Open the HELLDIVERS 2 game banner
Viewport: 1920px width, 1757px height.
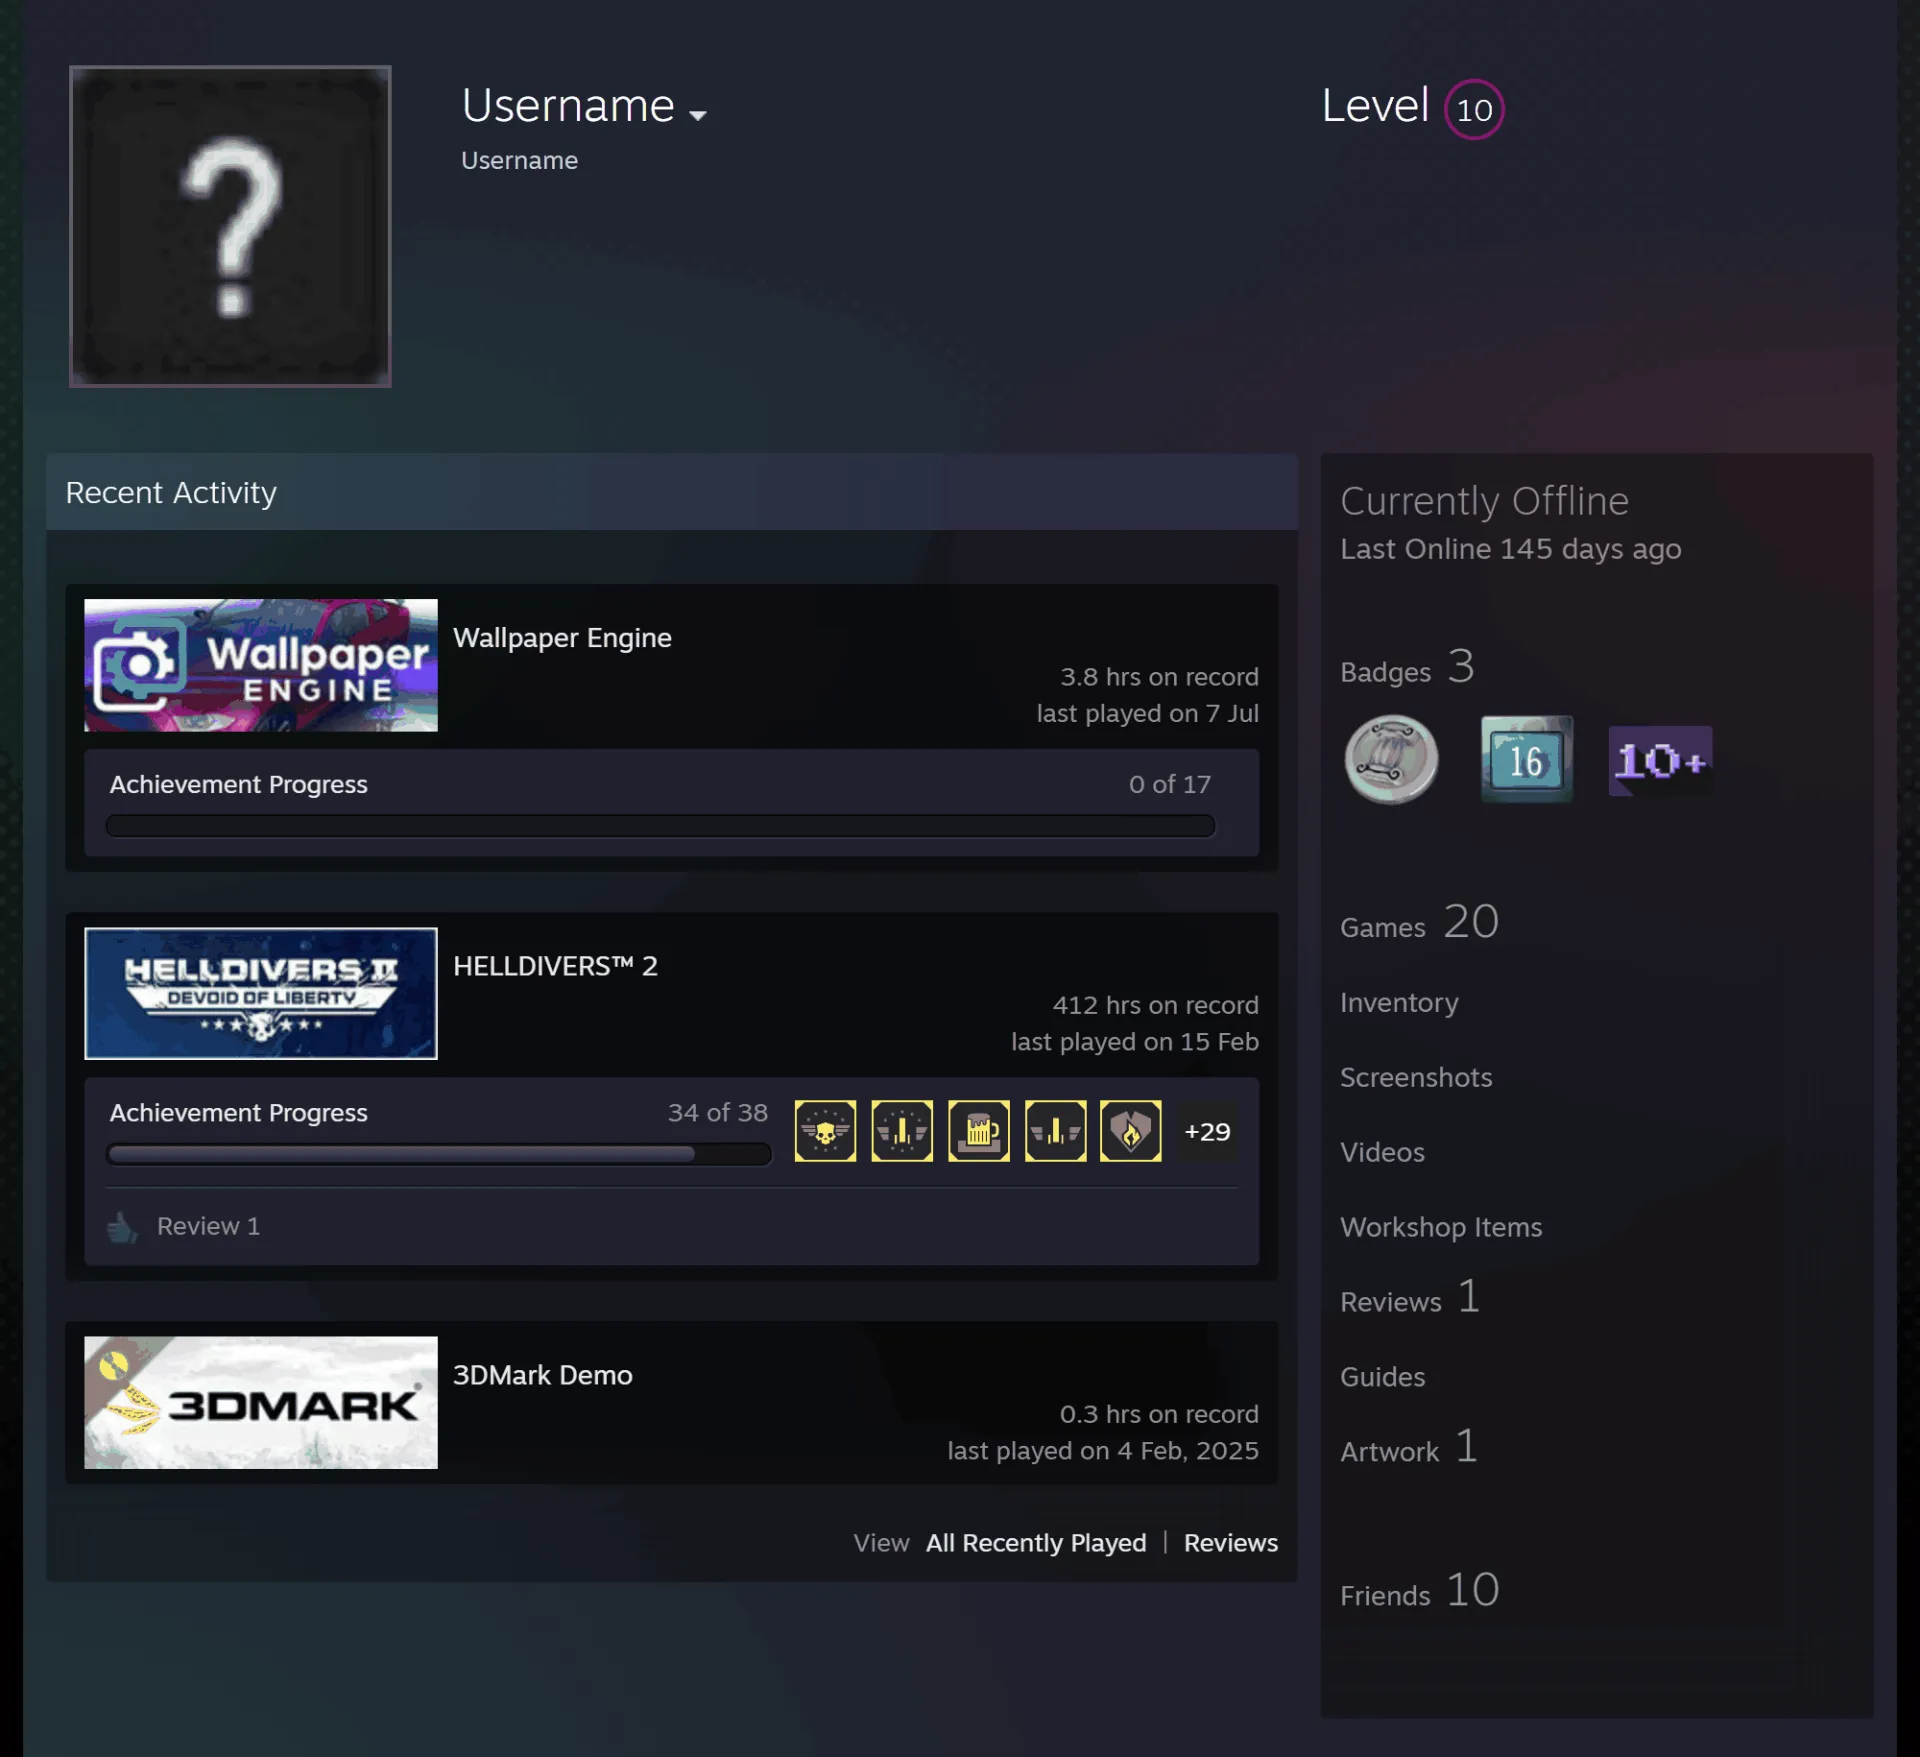point(261,993)
